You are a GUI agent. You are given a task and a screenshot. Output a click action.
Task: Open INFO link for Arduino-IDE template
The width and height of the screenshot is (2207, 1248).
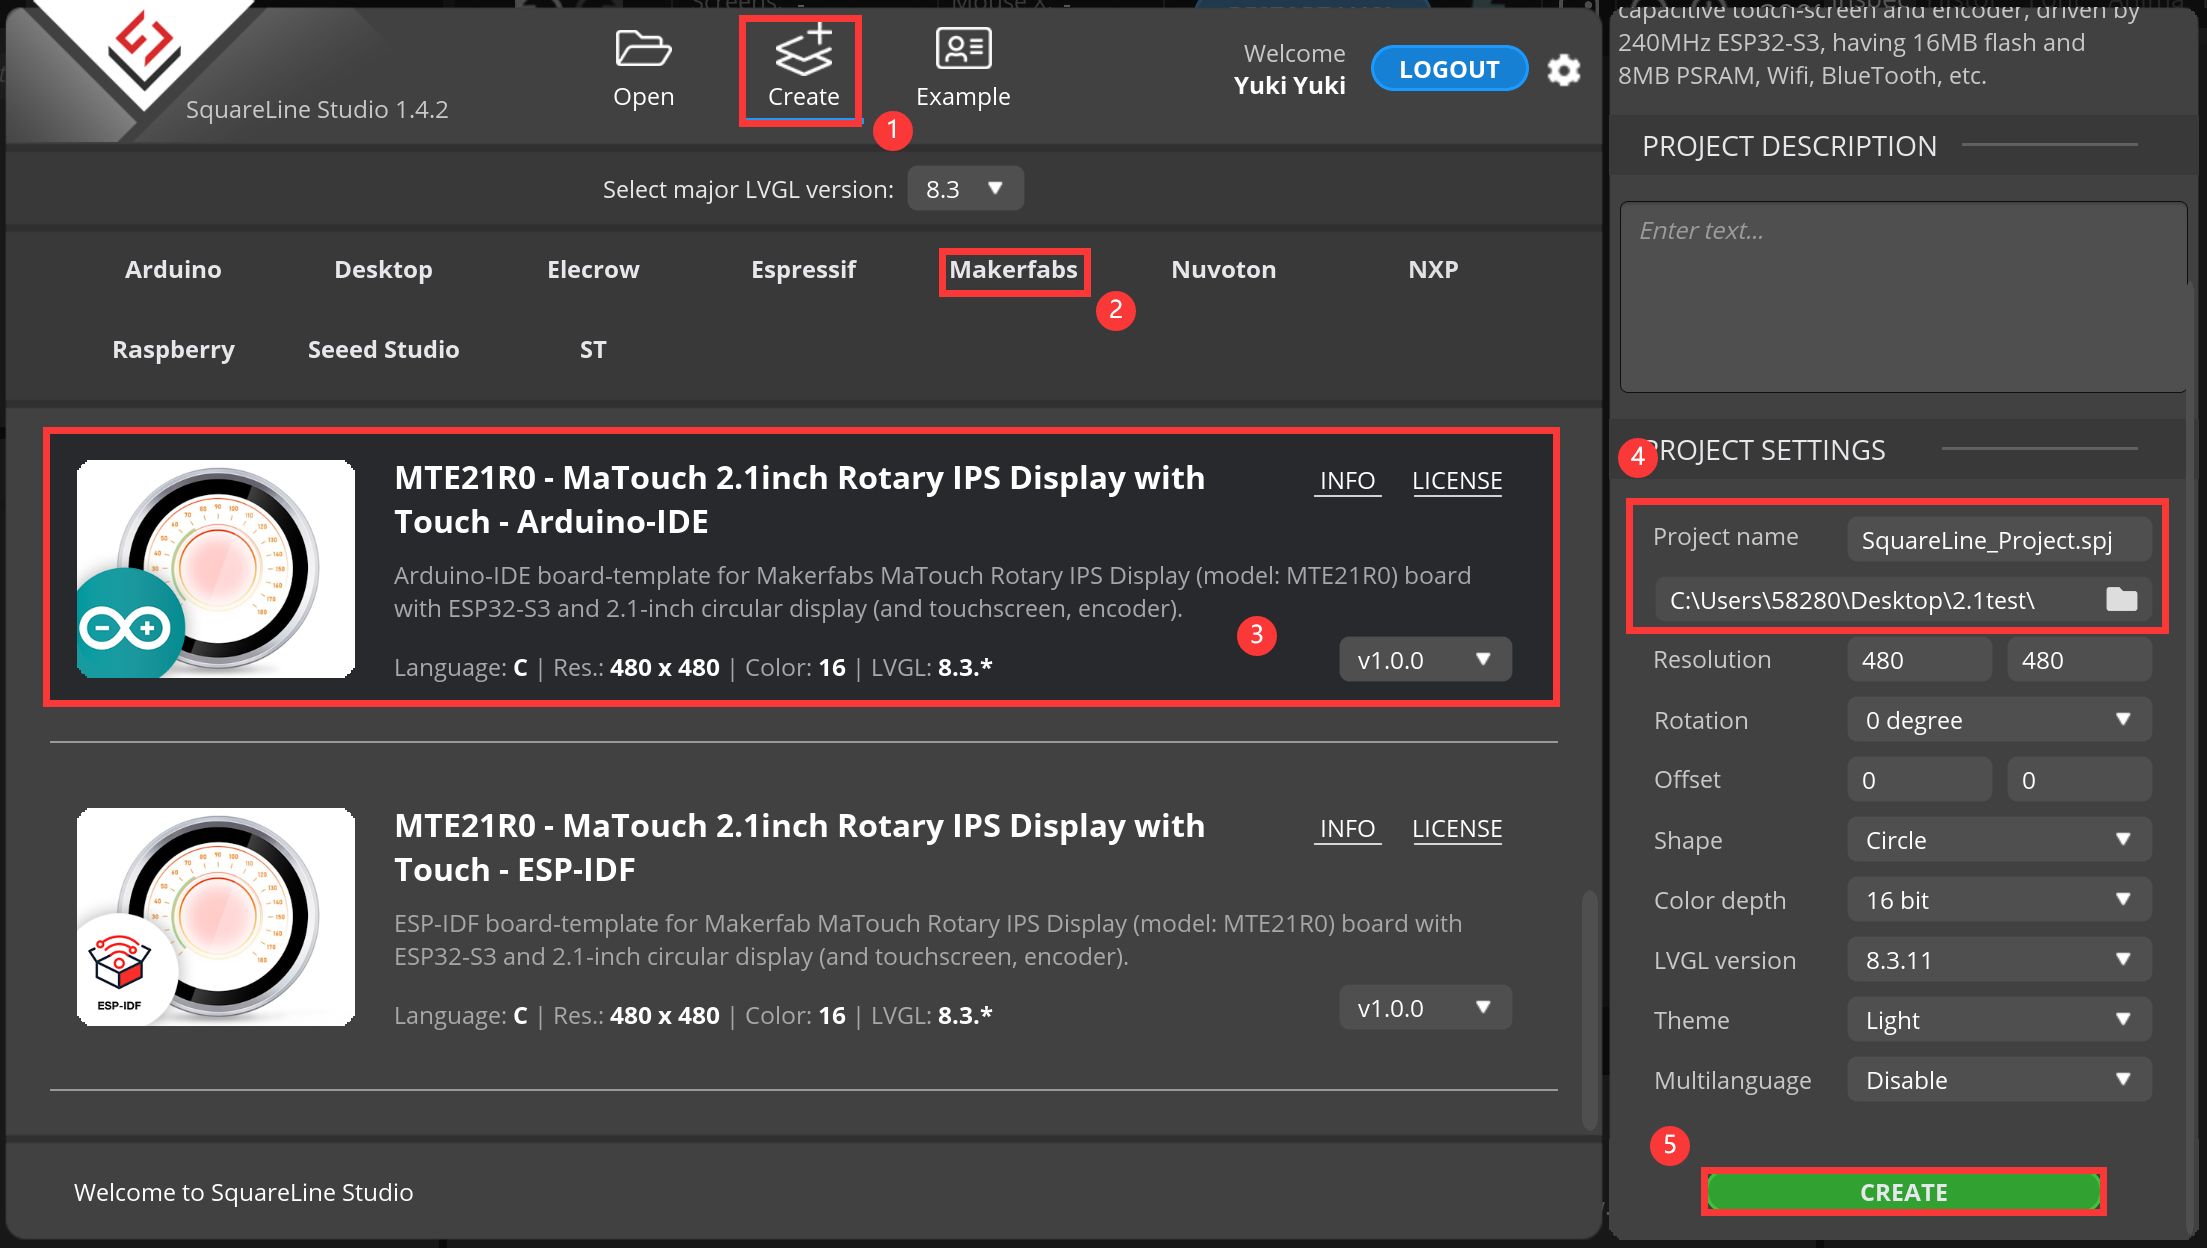click(x=1347, y=481)
